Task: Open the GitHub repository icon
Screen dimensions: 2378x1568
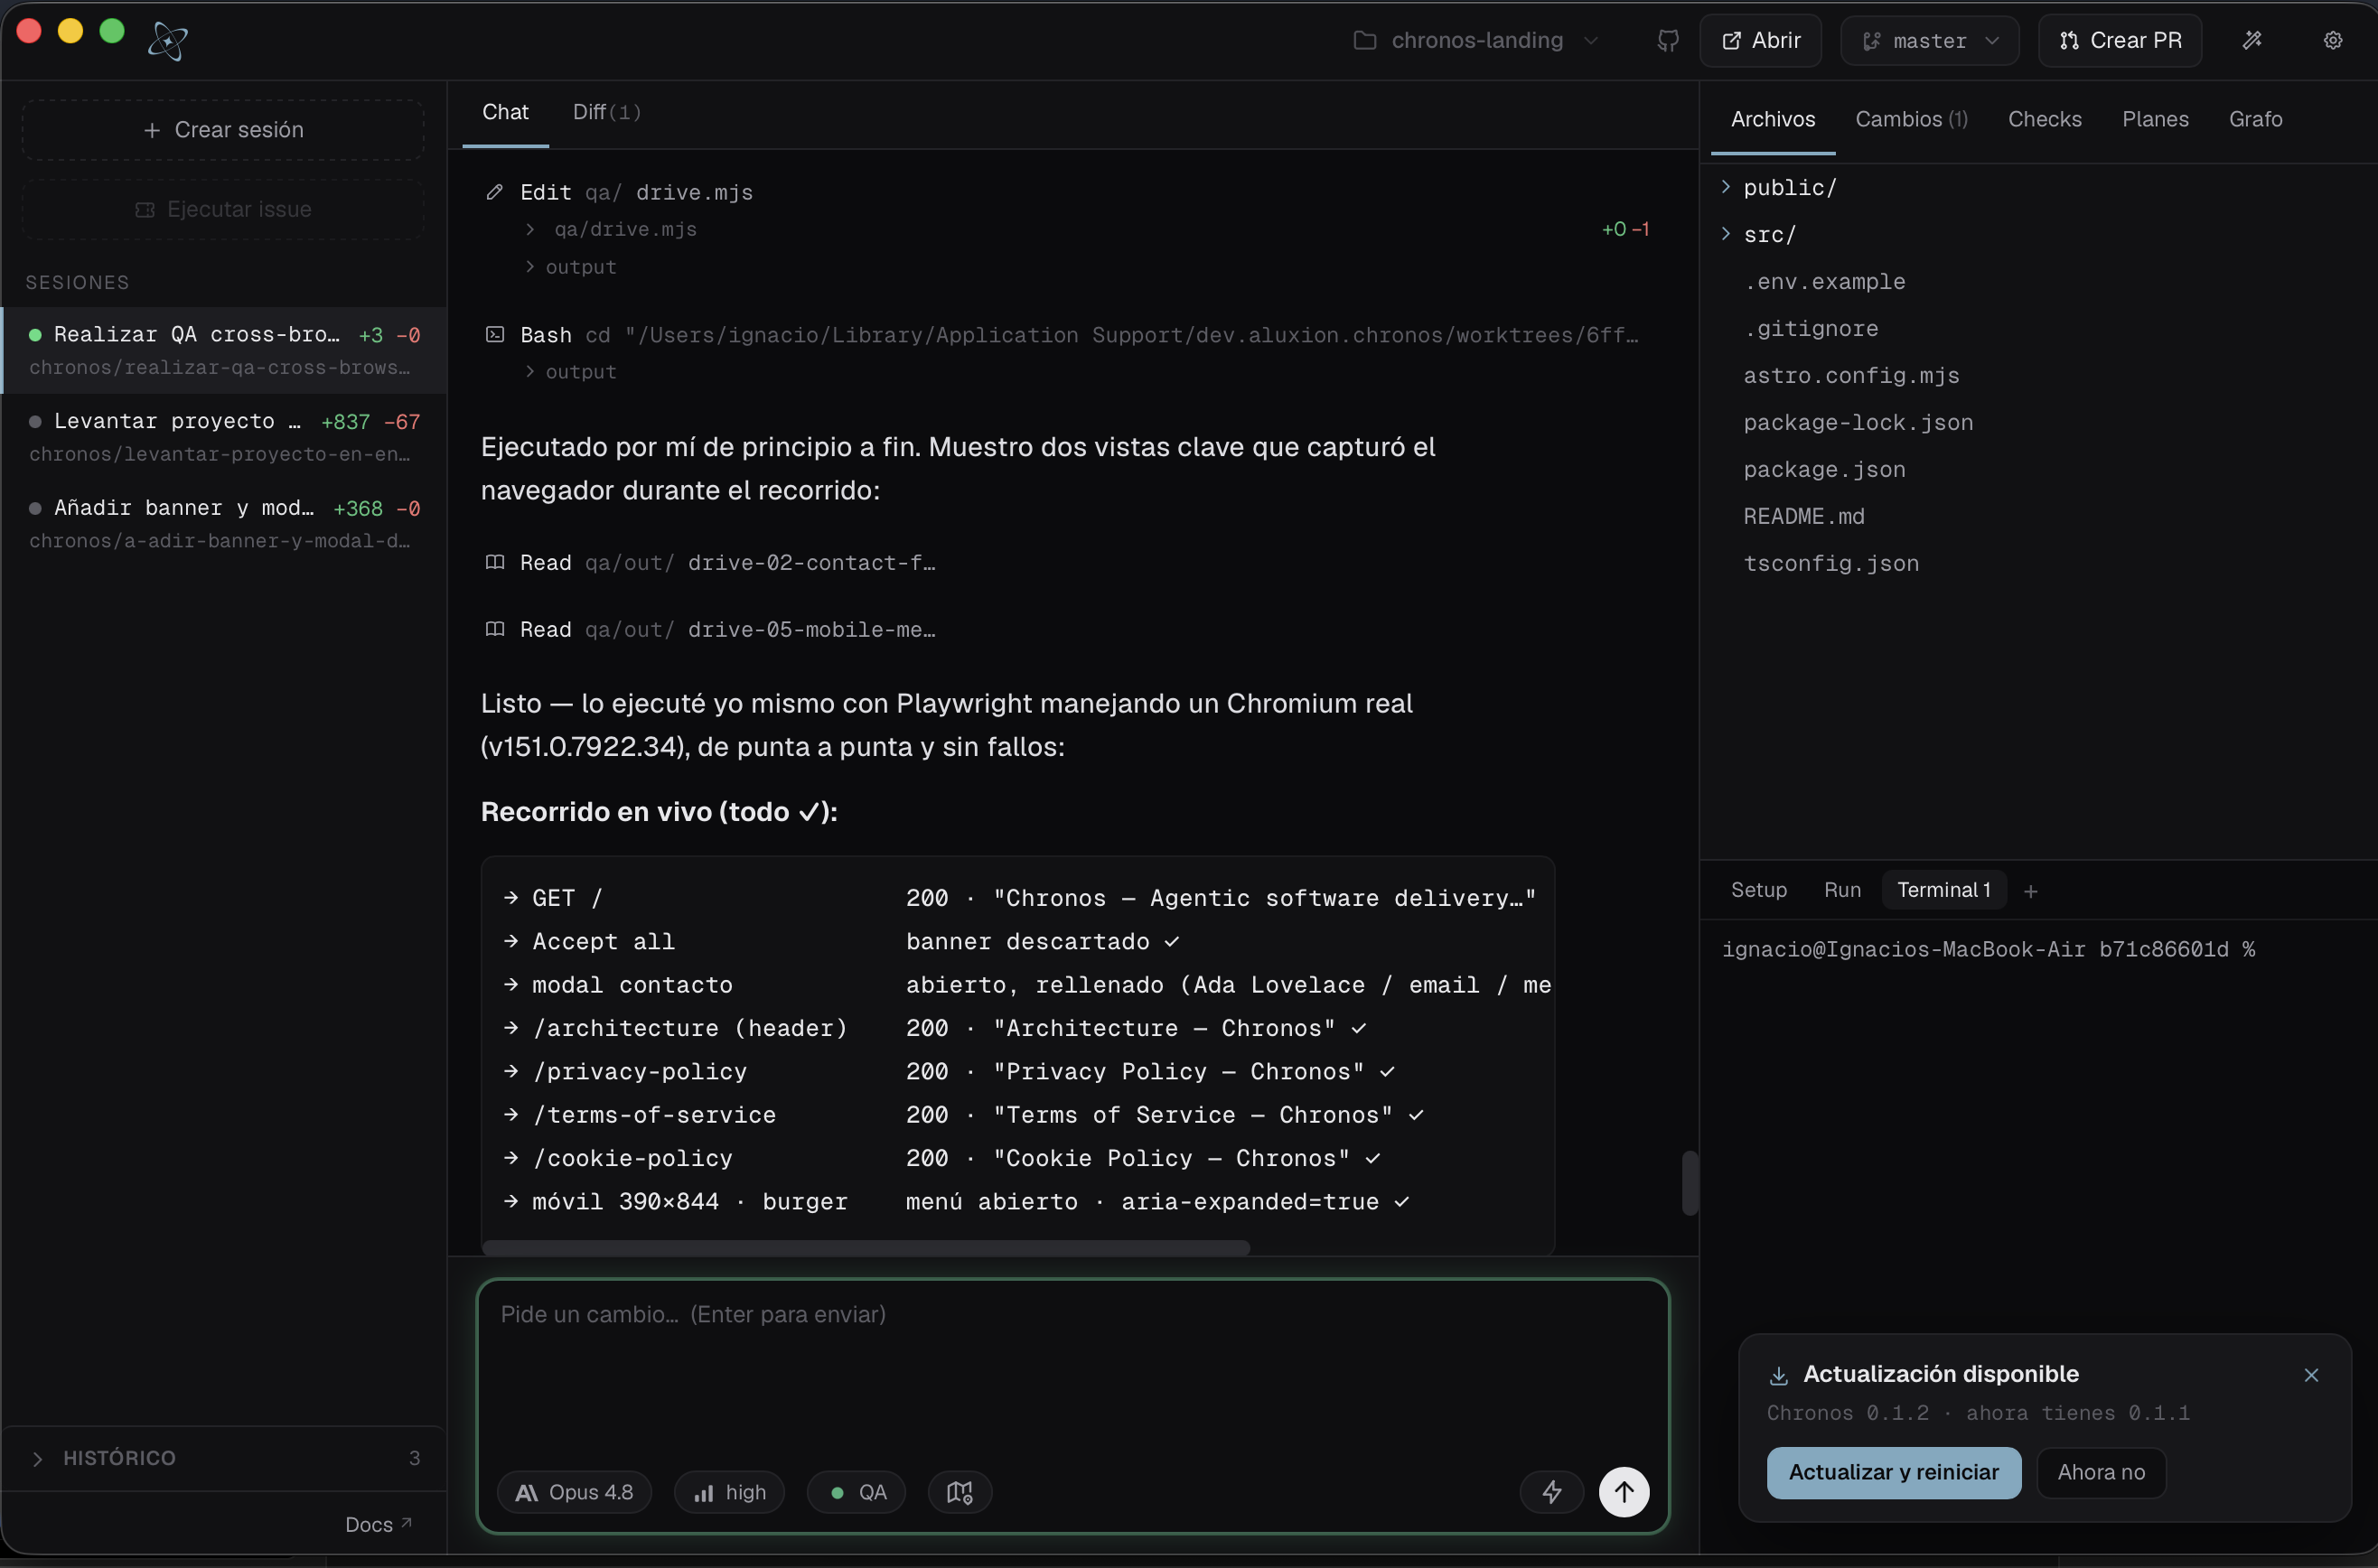Action: point(1667,41)
